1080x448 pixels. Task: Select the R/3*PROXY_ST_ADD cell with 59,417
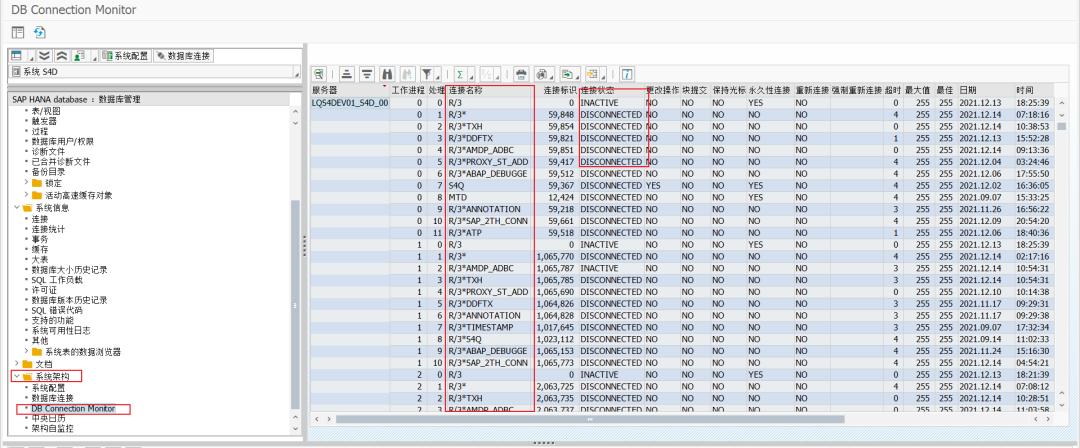coord(490,161)
